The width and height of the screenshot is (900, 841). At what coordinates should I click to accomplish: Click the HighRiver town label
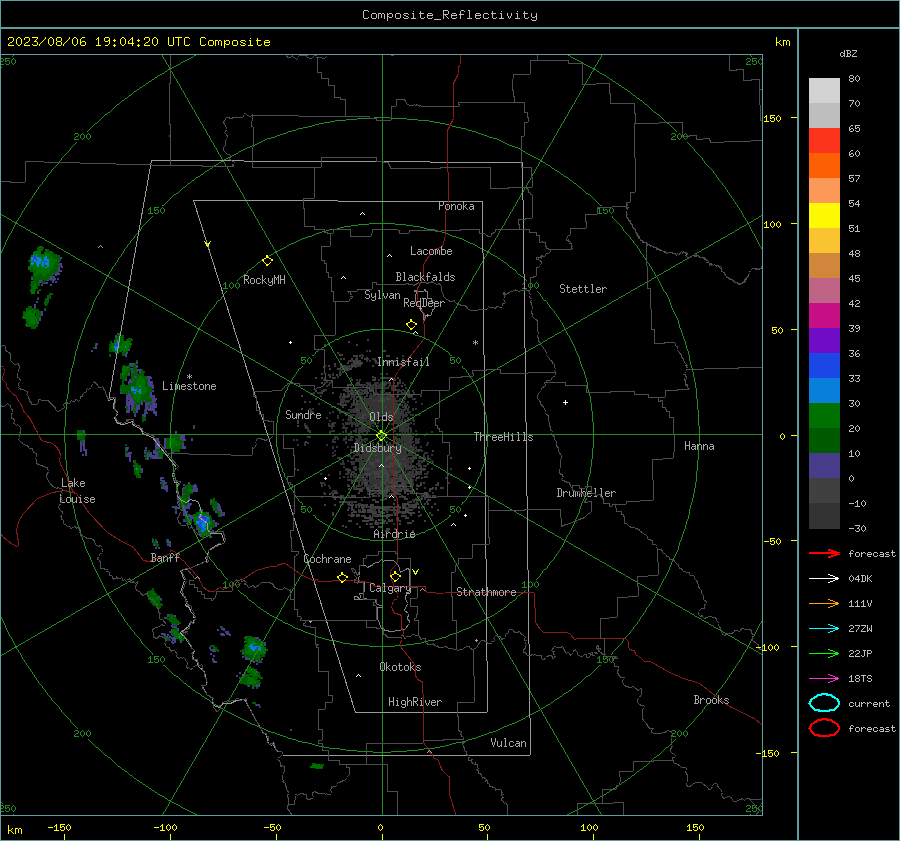pos(415,702)
